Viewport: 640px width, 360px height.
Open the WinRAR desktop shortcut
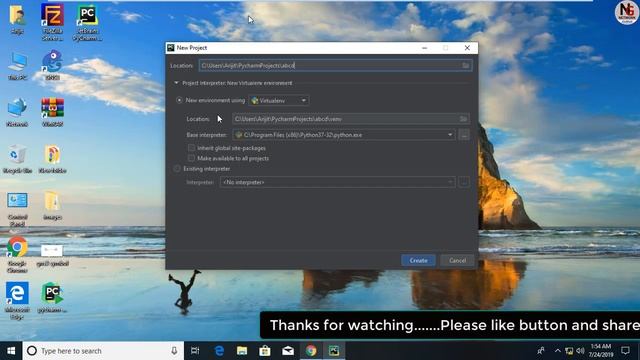coord(52,113)
